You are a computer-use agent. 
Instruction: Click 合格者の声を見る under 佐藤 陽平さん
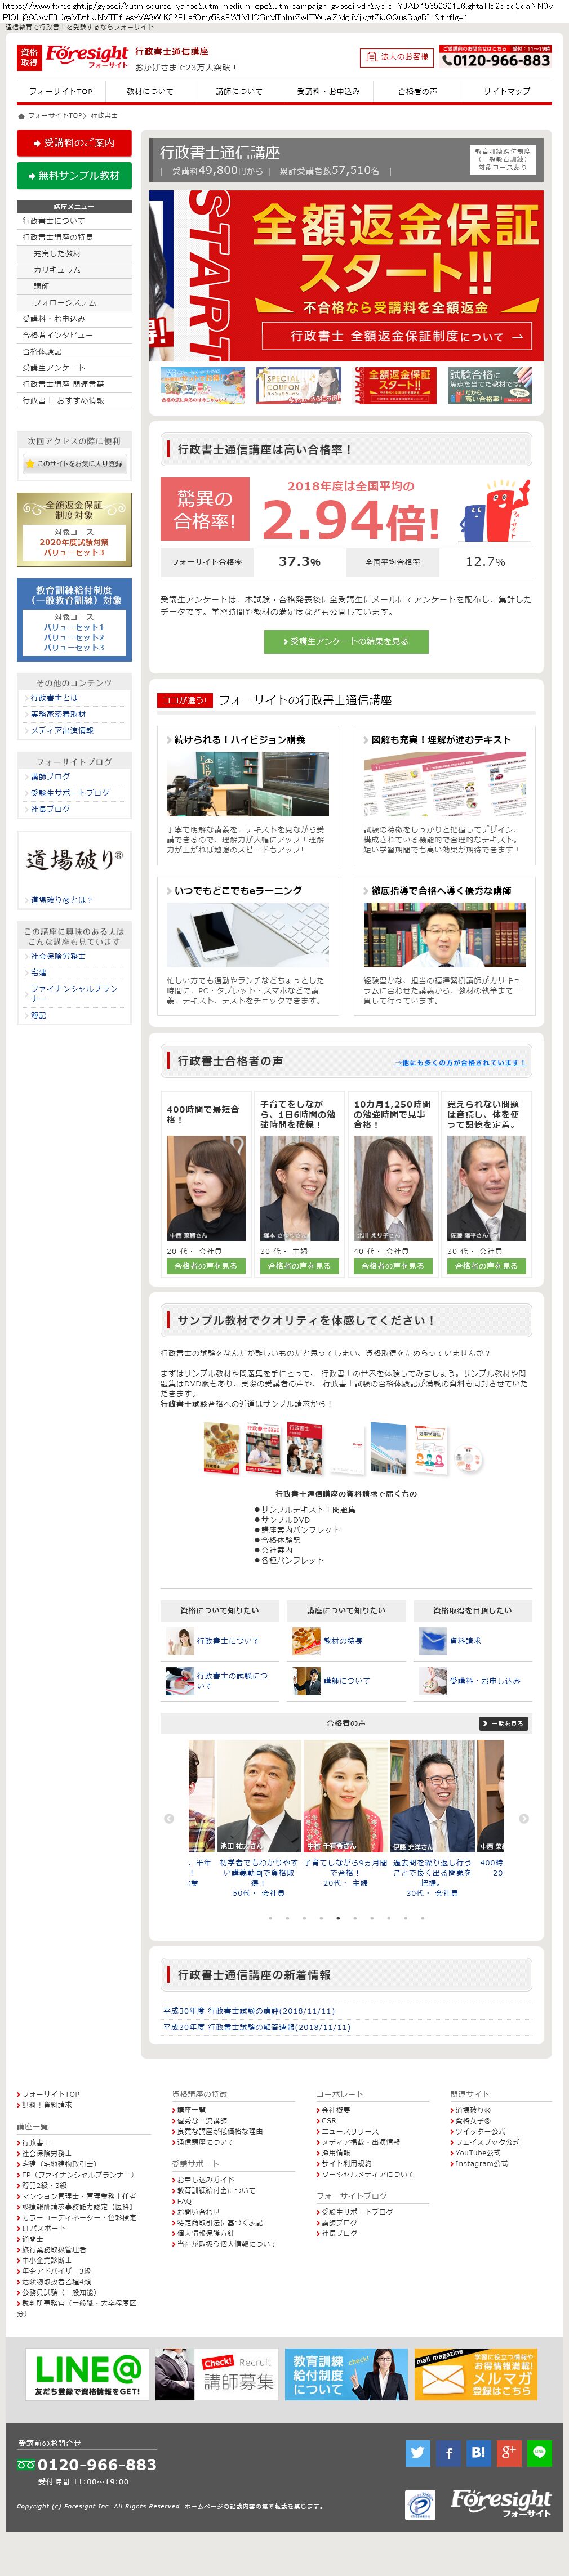486,1266
